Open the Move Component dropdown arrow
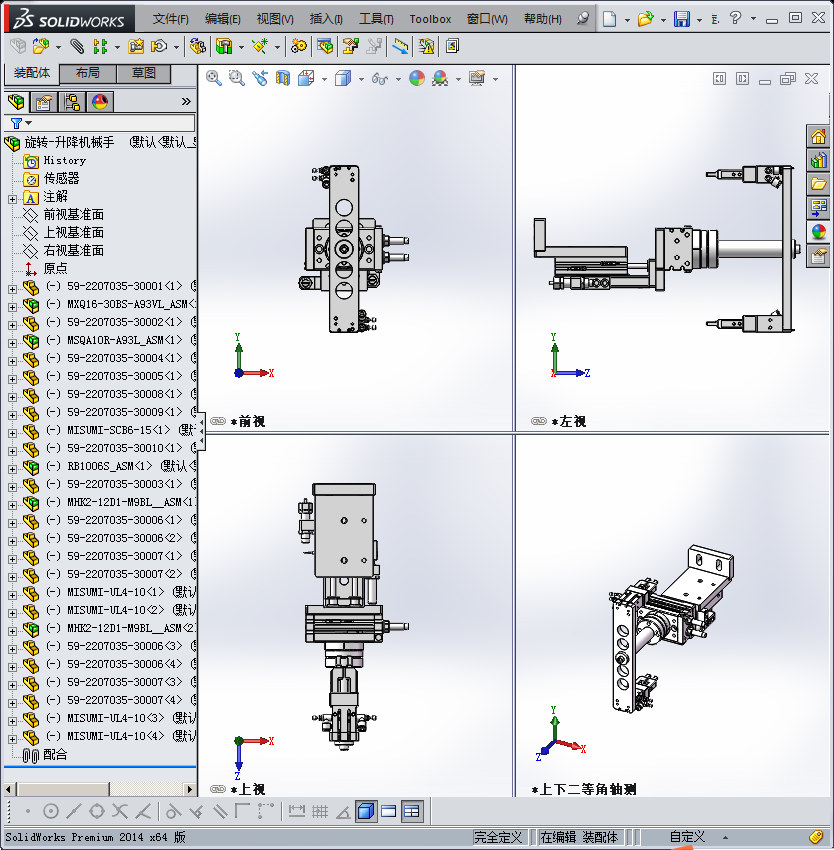The width and height of the screenshot is (834, 850). tap(176, 47)
